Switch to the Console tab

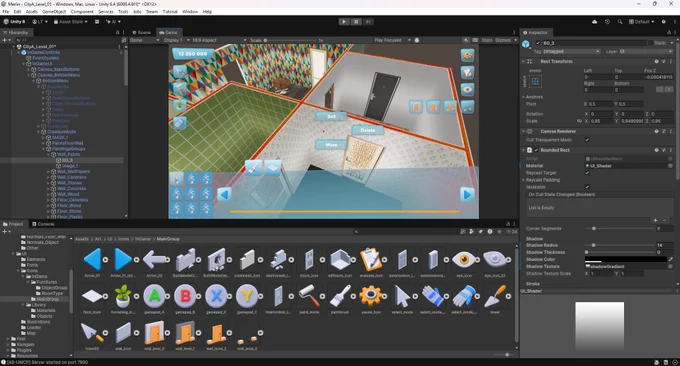pos(43,224)
